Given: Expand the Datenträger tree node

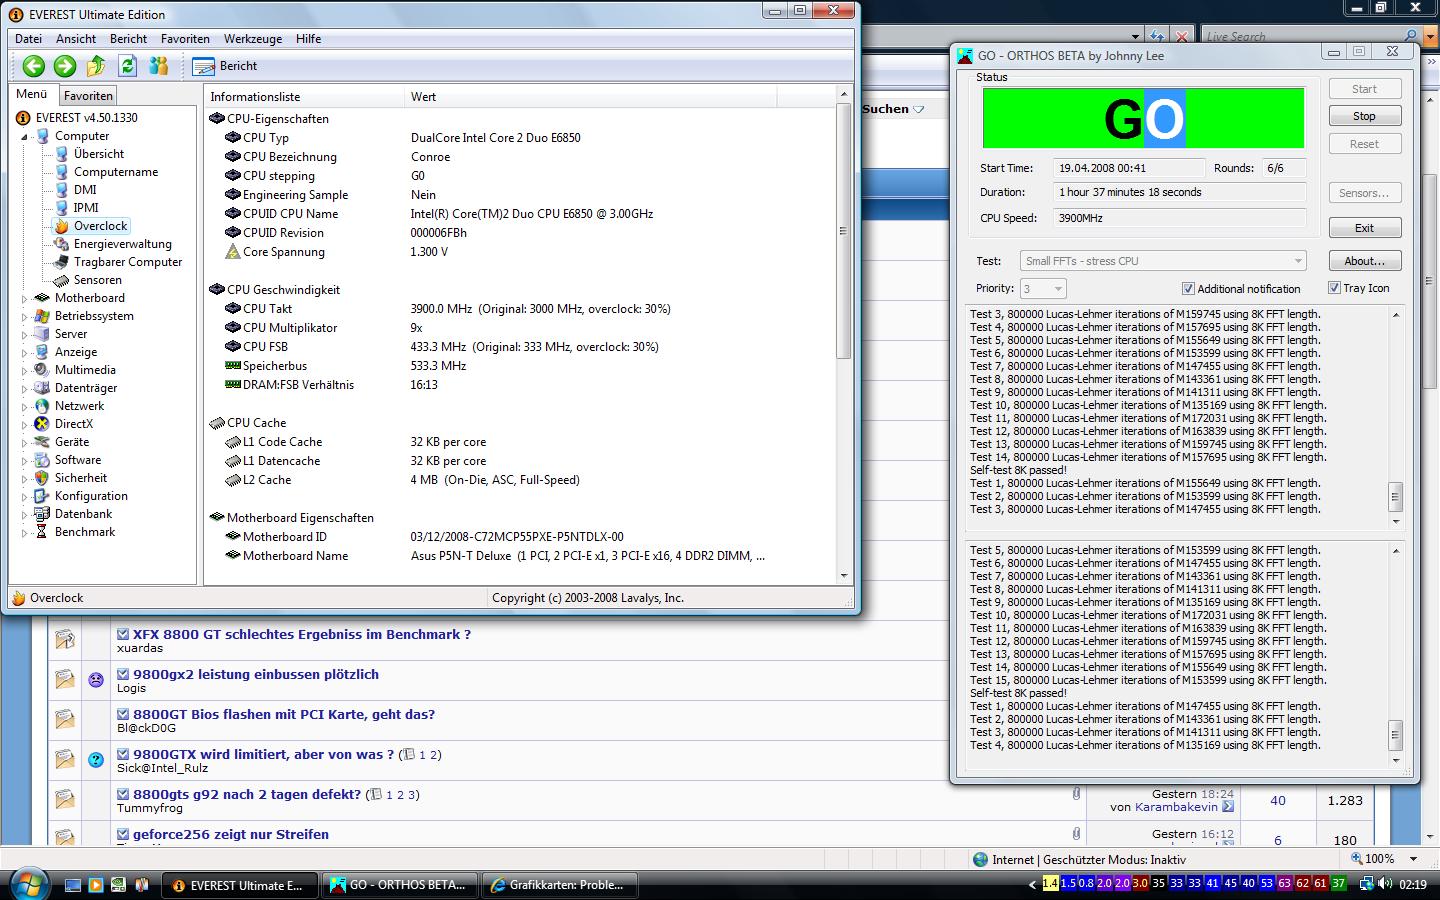Looking at the screenshot, I should click(25, 388).
